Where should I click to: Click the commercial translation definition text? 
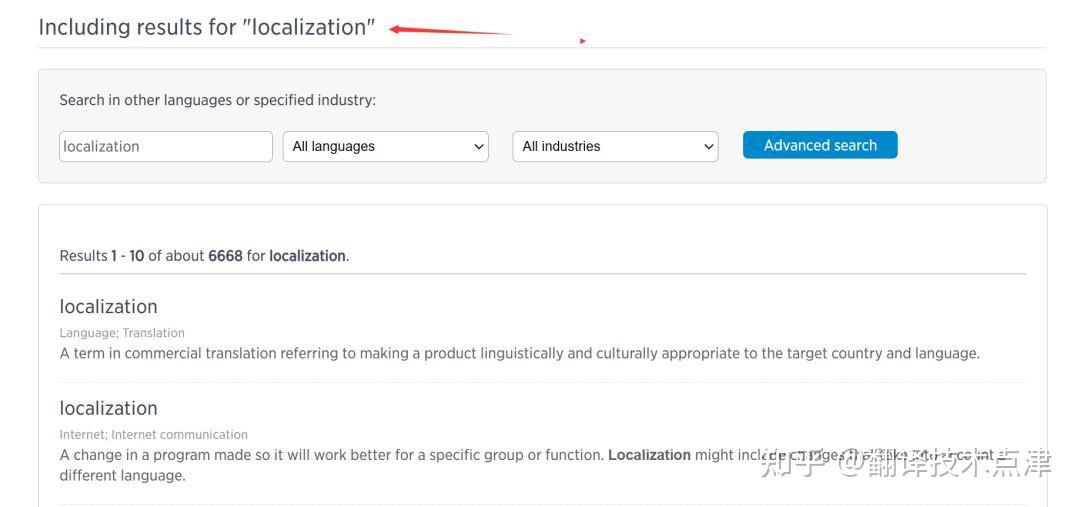pyautogui.click(x=519, y=353)
